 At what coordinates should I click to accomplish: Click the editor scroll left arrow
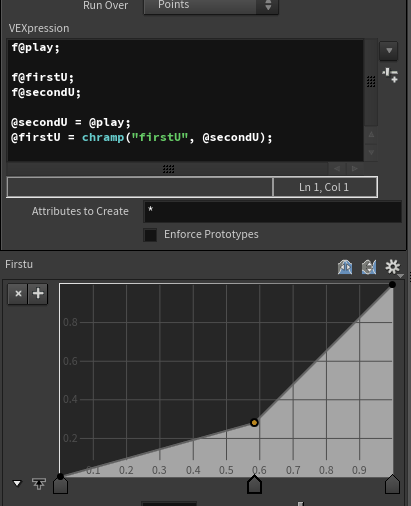(337, 169)
